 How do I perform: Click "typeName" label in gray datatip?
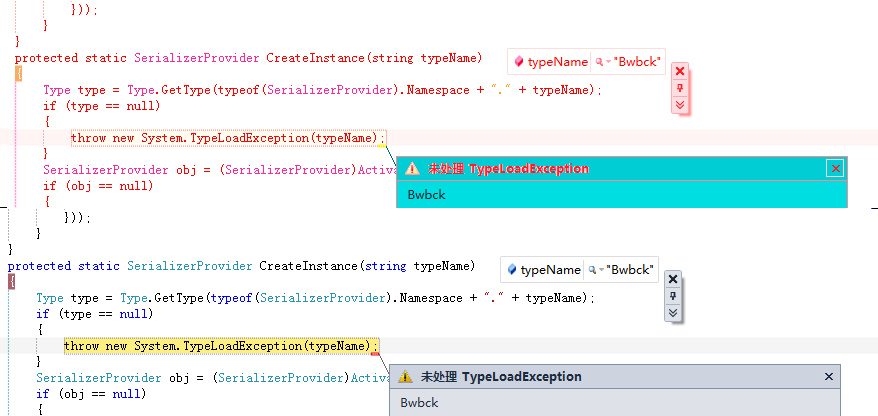(550, 270)
